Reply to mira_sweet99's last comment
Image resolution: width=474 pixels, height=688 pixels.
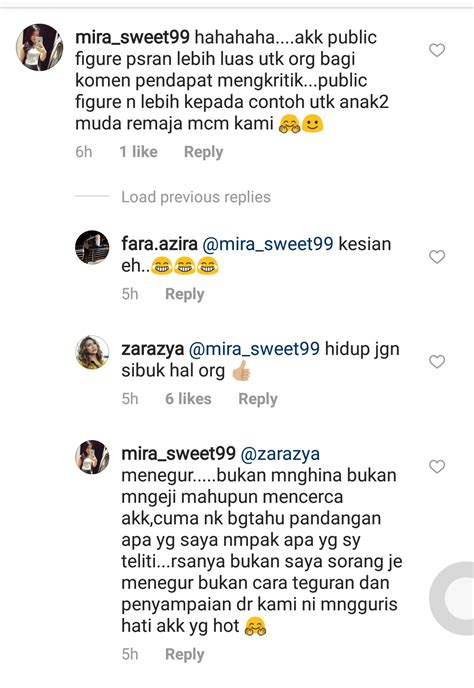pyautogui.click(x=185, y=654)
